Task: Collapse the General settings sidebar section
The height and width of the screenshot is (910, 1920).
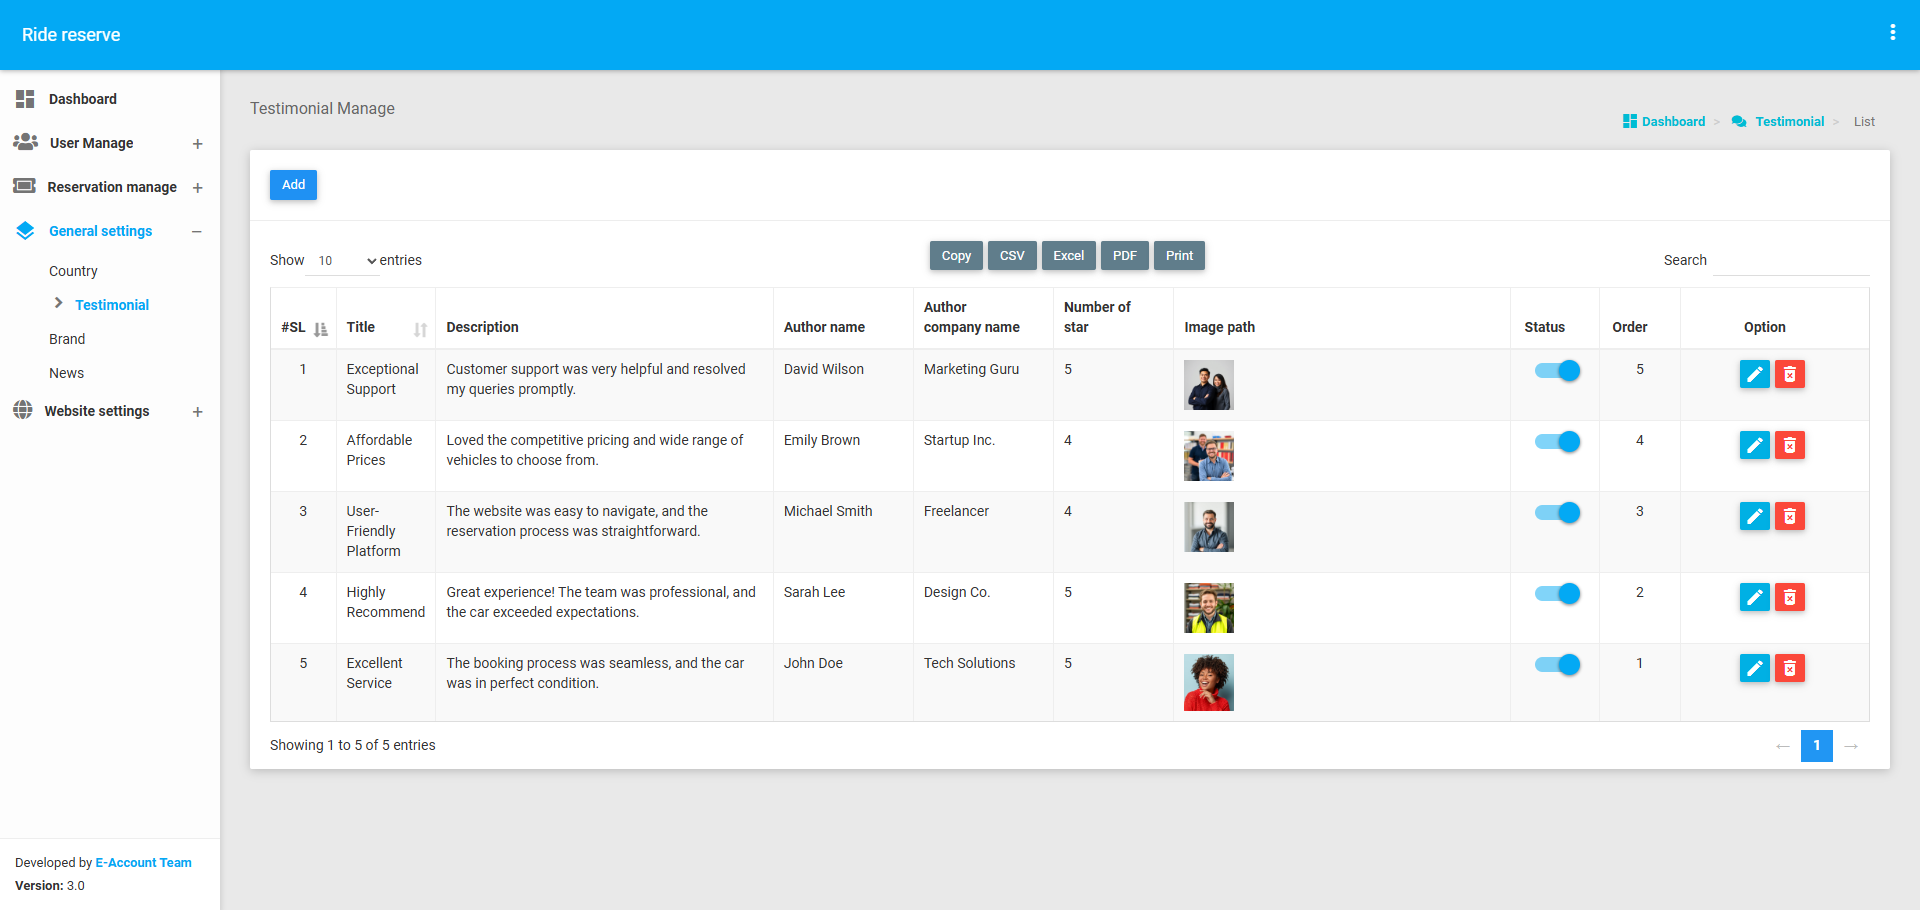Action: (197, 232)
